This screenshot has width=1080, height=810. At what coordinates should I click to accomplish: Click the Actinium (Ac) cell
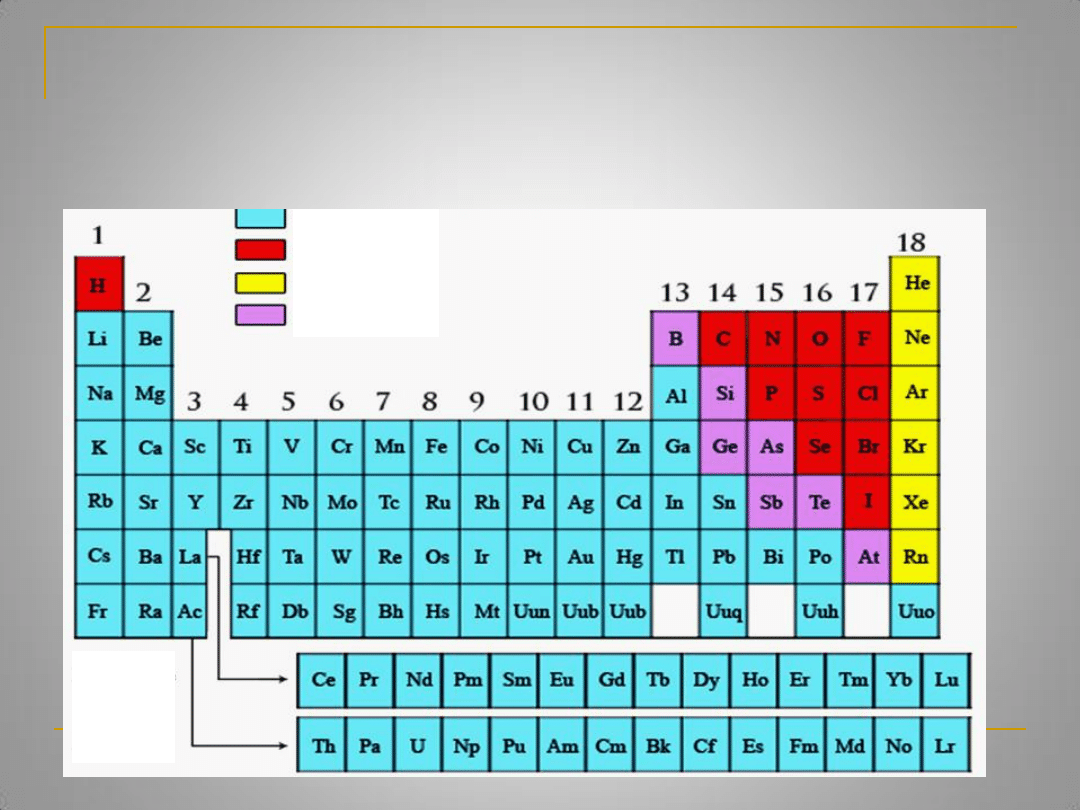[189, 611]
